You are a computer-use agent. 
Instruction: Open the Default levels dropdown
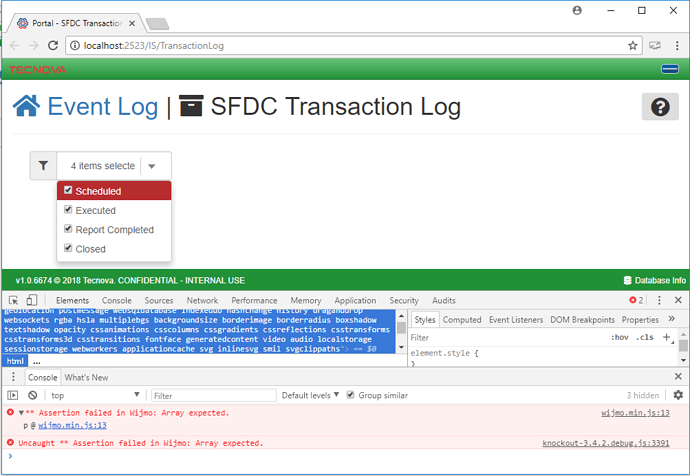pos(311,395)
